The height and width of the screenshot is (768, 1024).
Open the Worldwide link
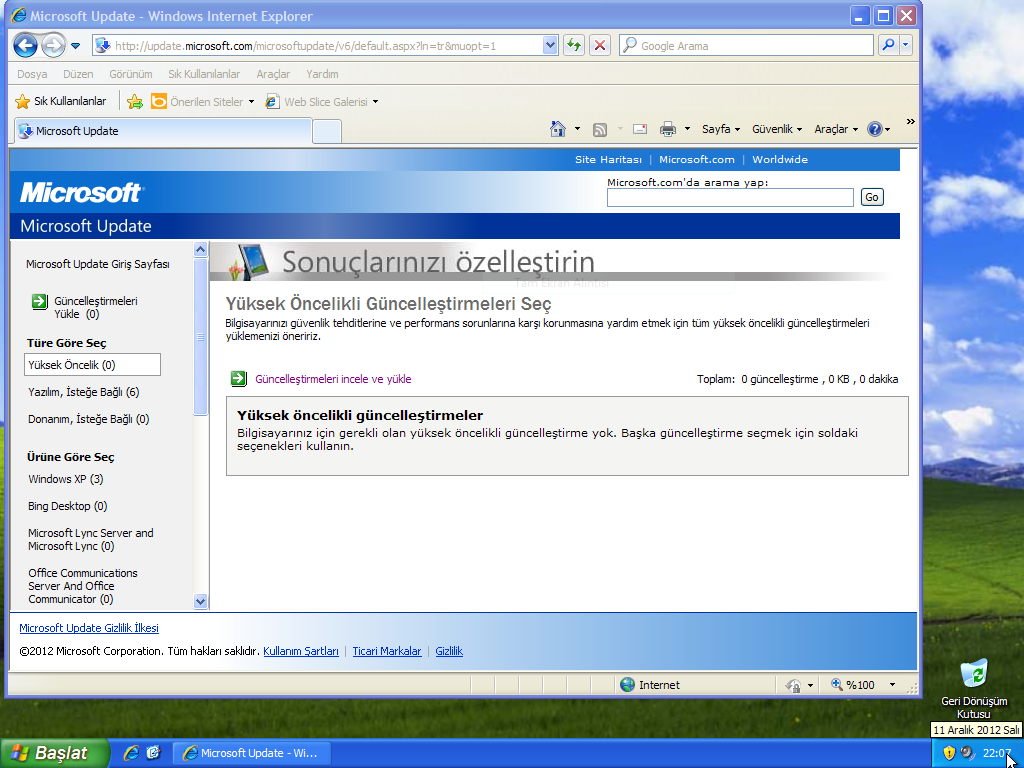pyautogui.click(x=780, y=159)
